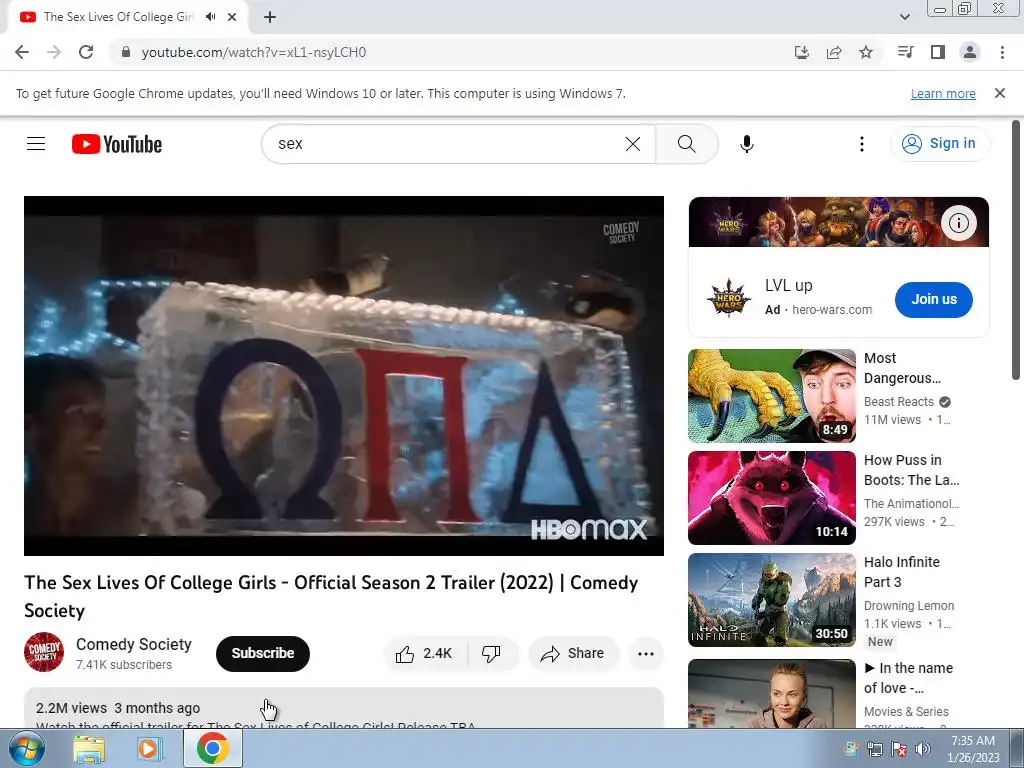Sign in to YouTube
Screen dimensions: 1024x768
coord(939,144)
